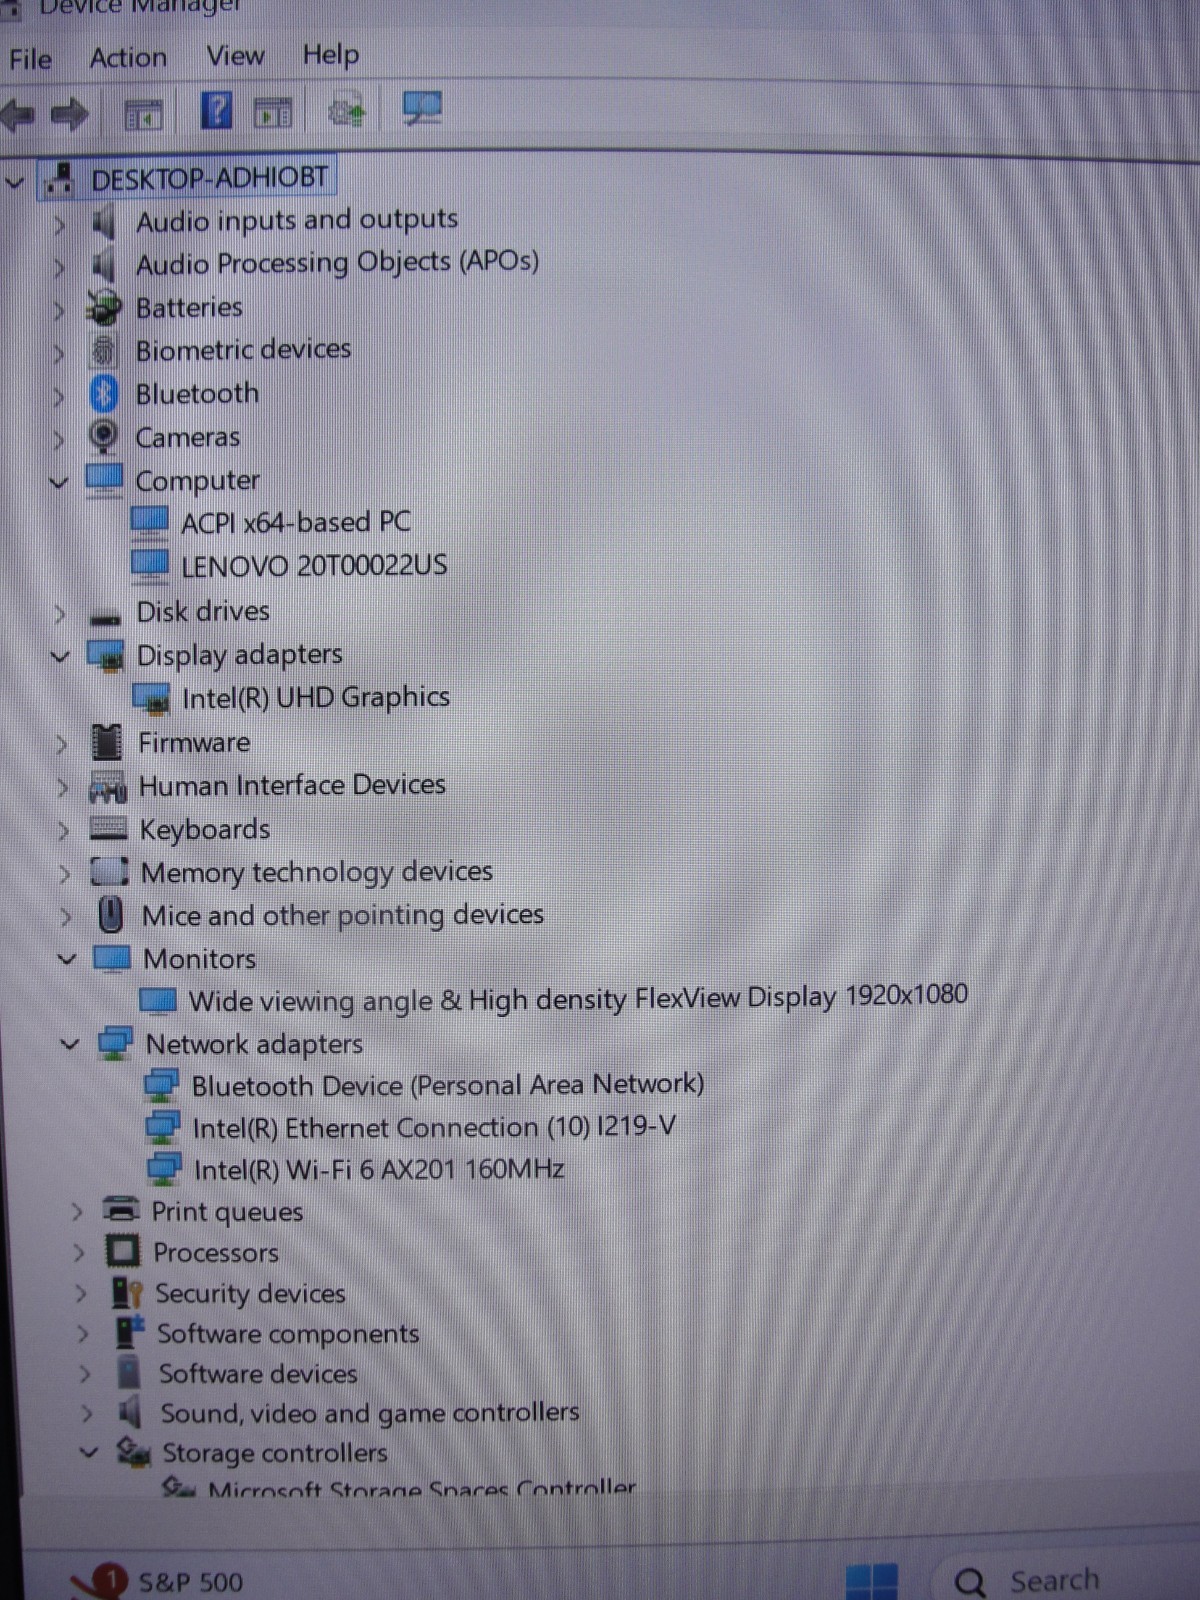Collapse the Display adapters category
The image size is (1200, 1600).
tap(61, 657)
